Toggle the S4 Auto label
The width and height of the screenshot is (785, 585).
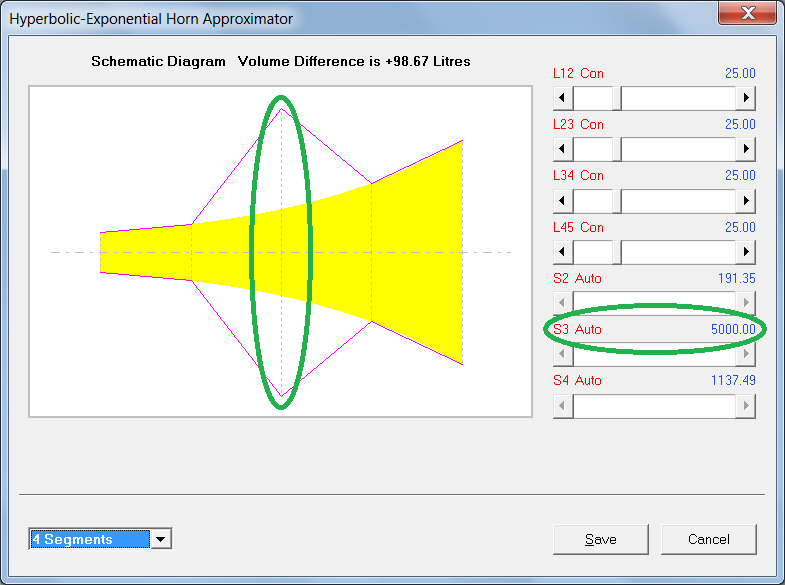tap(577, 380)
